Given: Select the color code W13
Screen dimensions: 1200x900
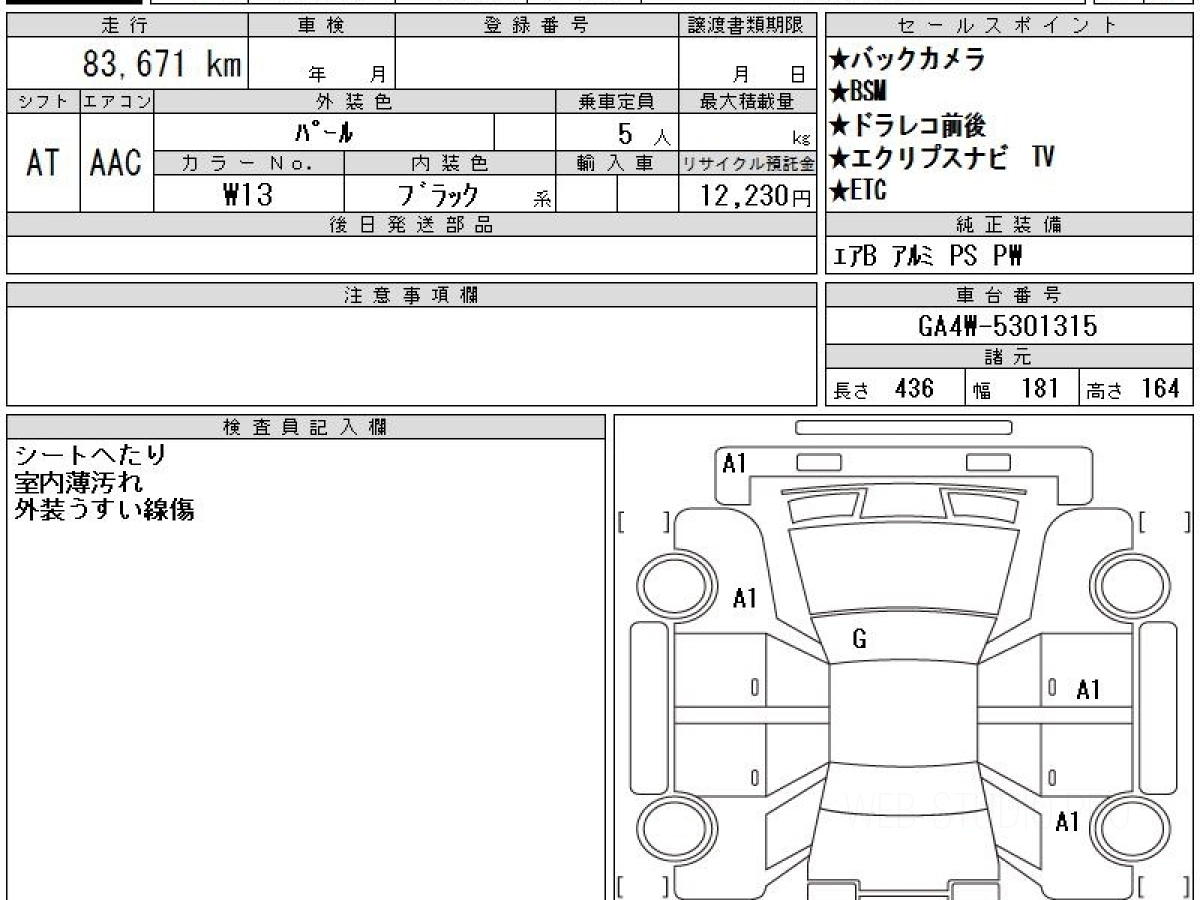Looking at the screenshot, I should coord(248,194).
